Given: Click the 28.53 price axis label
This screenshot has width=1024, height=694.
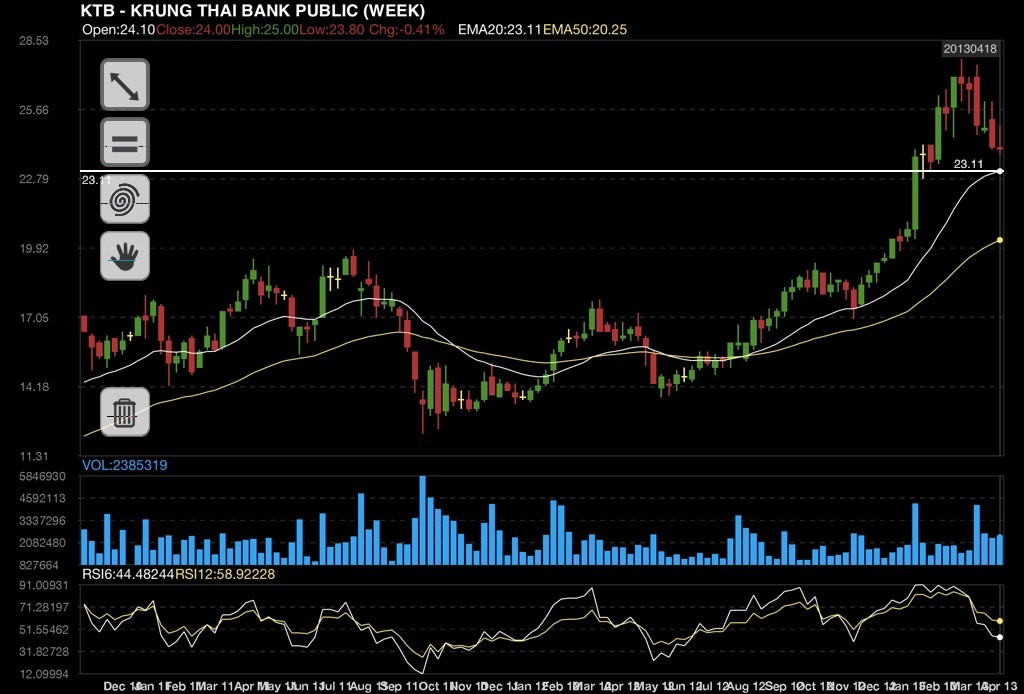Looking at the screenshot, I should pos(34,40).
